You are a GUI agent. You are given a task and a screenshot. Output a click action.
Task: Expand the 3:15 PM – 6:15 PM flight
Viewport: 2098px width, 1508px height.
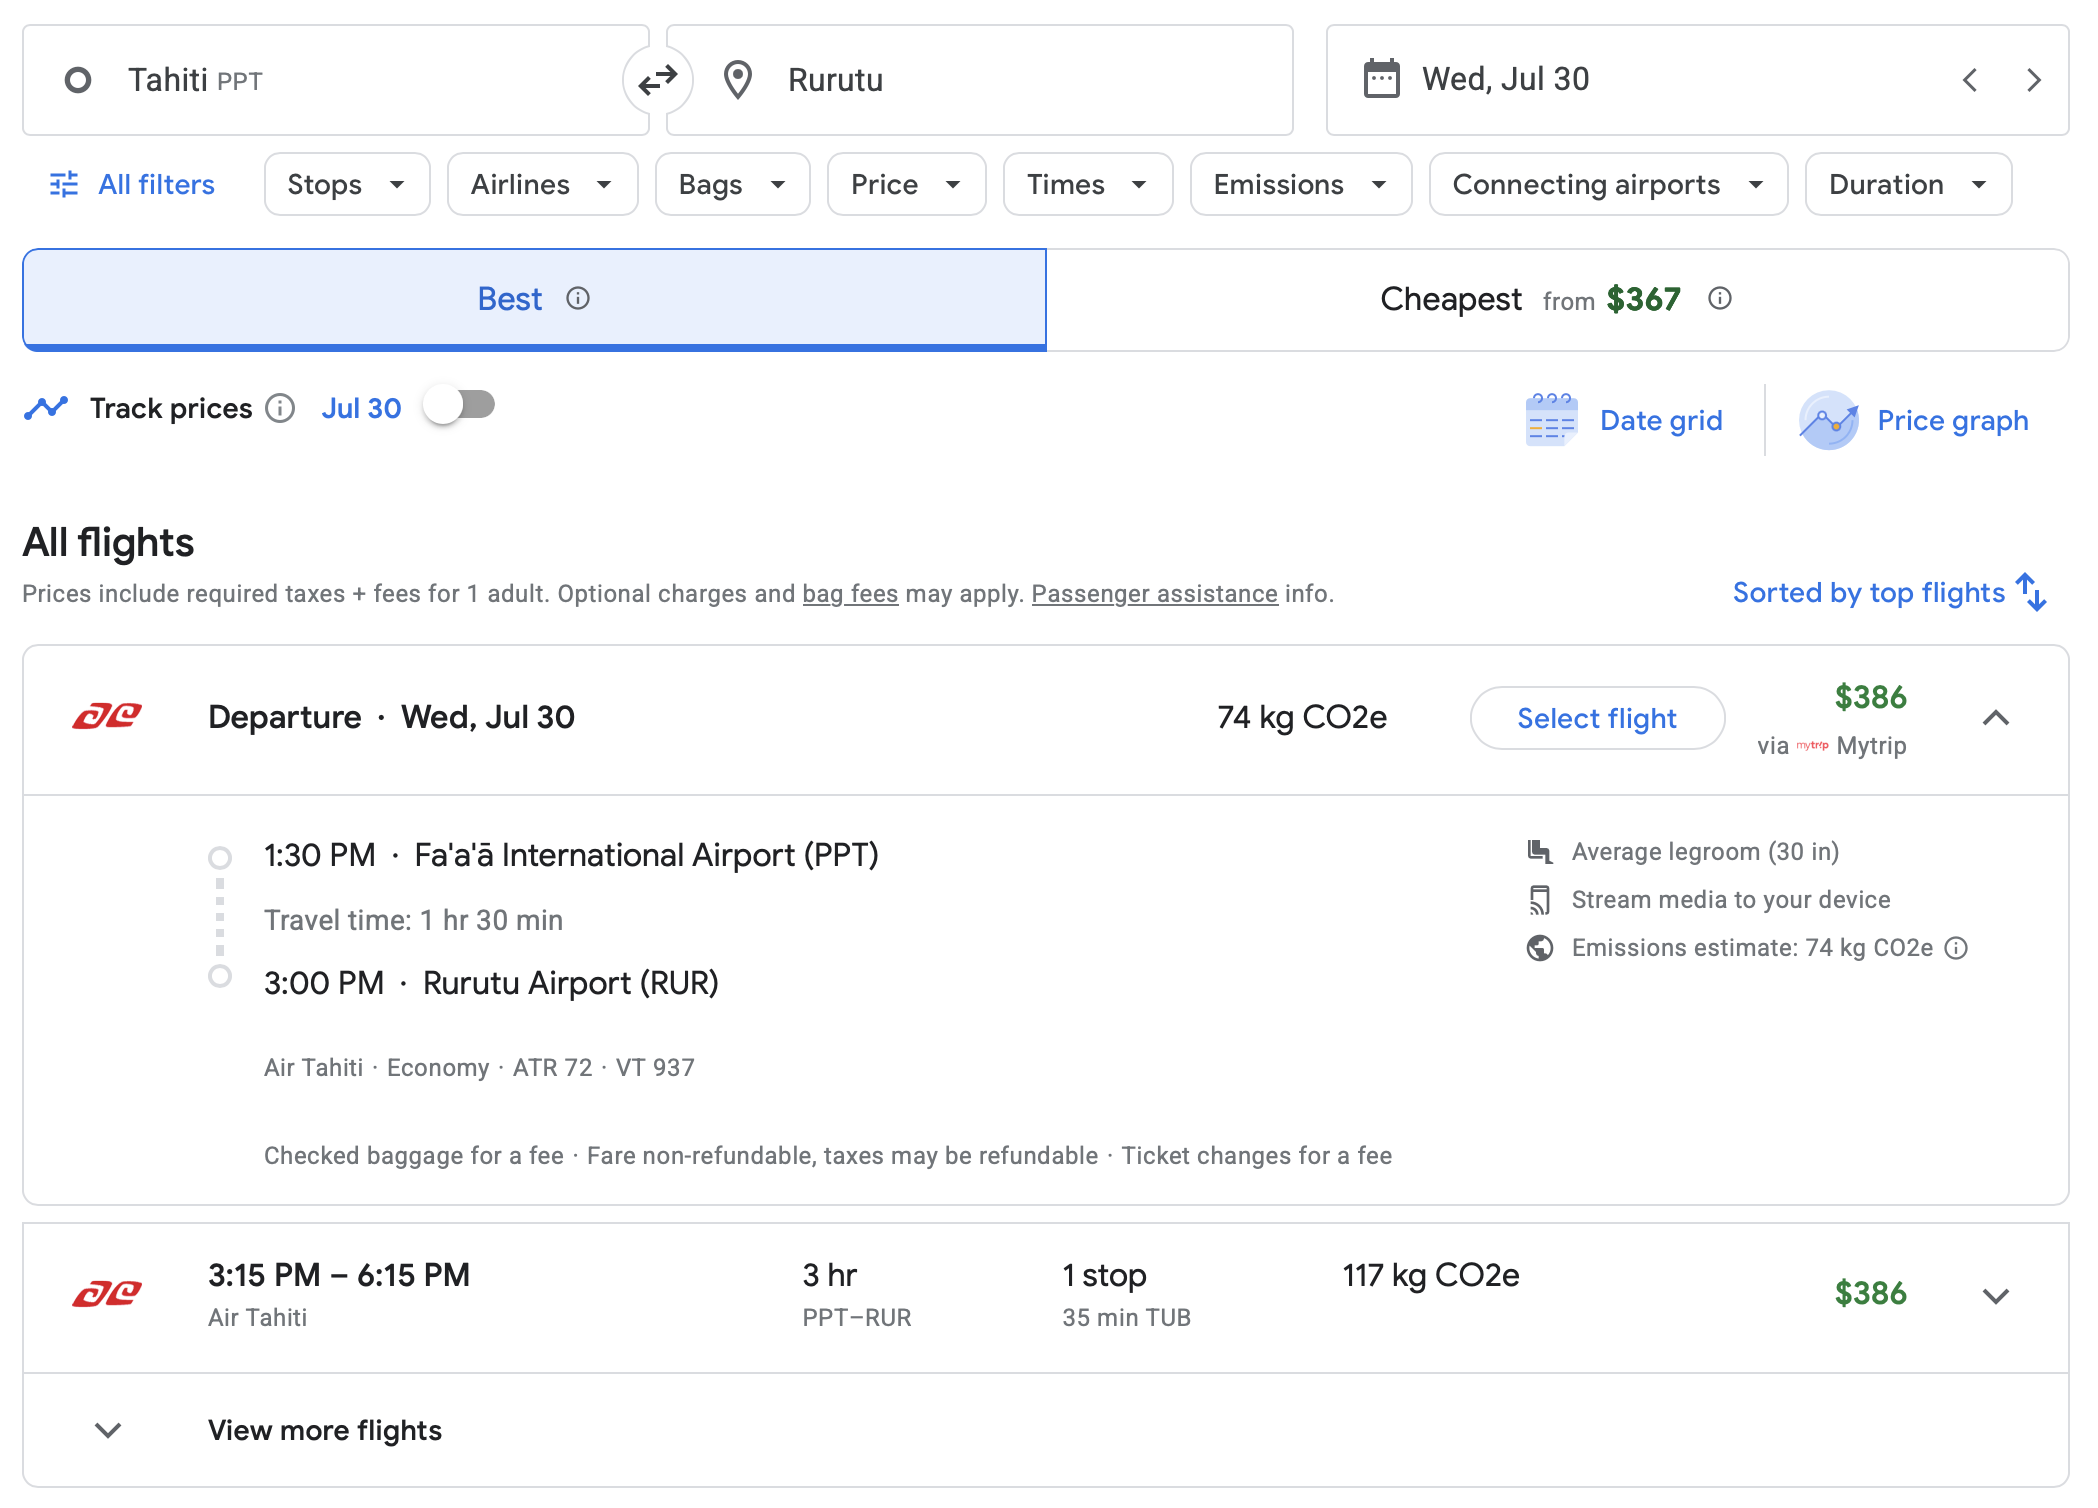click(1996, 1296)
